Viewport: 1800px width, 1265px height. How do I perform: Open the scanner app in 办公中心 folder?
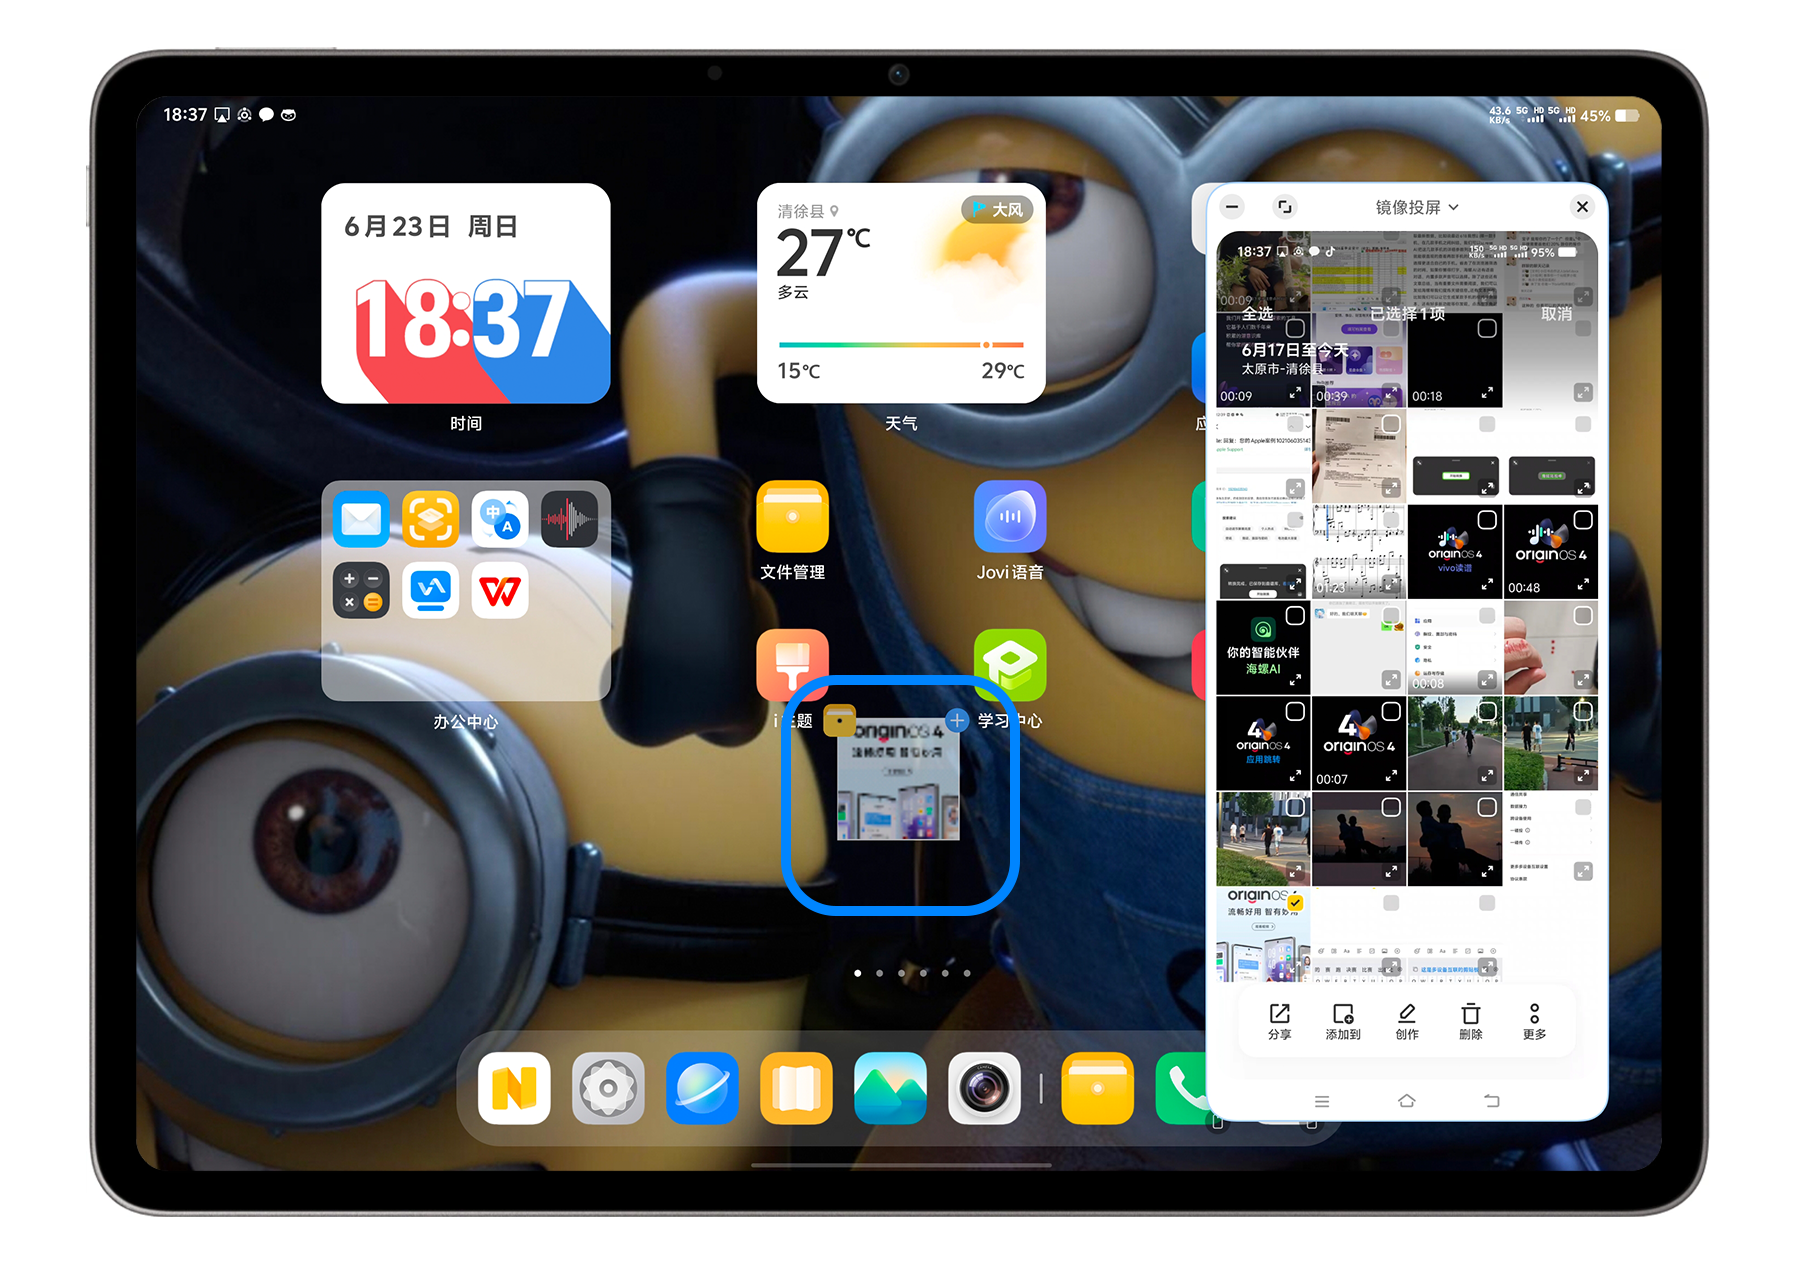point(431,519)
